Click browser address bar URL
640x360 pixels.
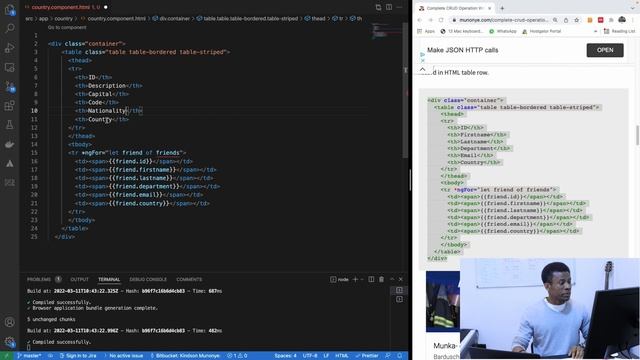point(503,20)
